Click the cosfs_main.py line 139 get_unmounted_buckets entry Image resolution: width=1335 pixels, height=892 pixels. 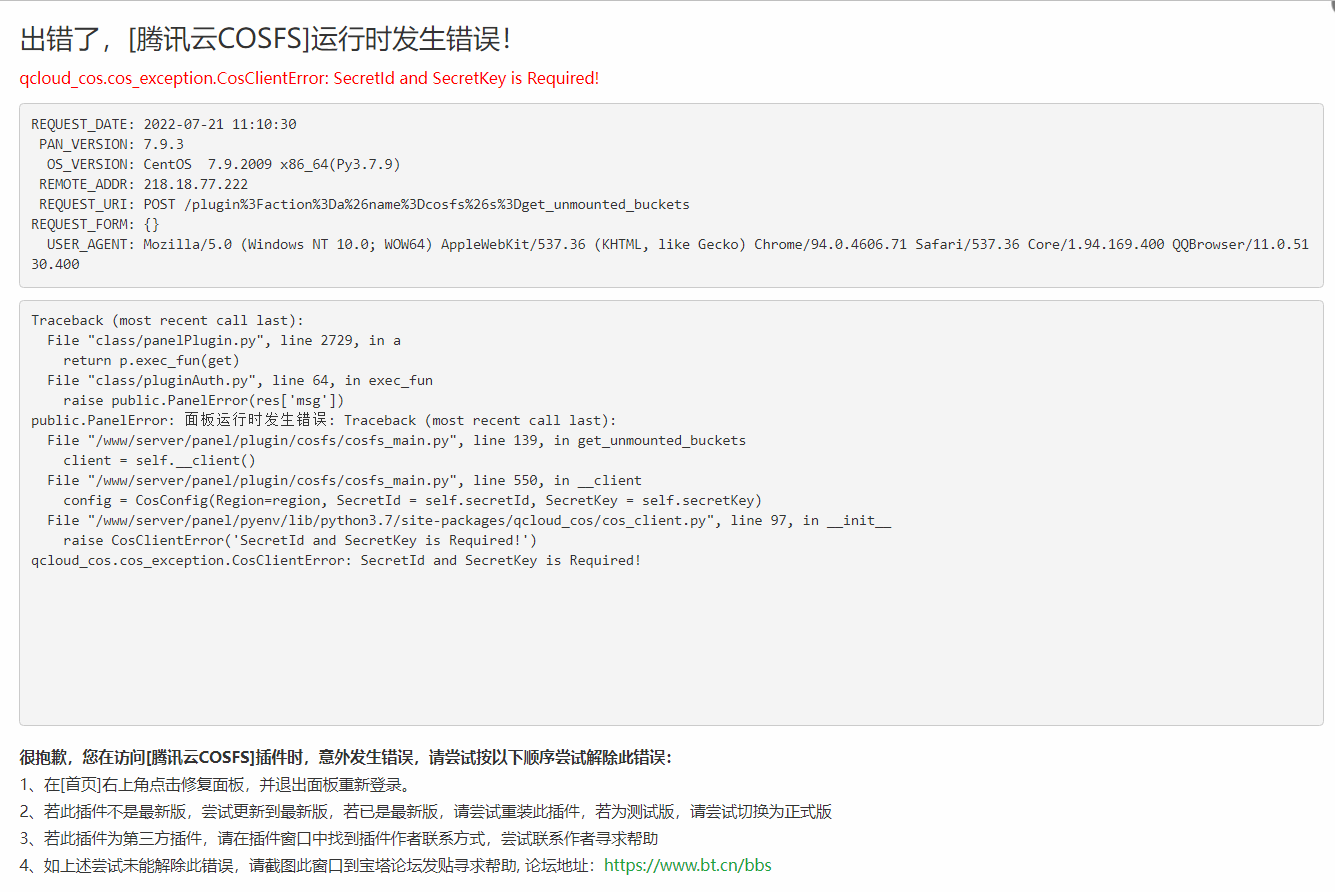396,440
